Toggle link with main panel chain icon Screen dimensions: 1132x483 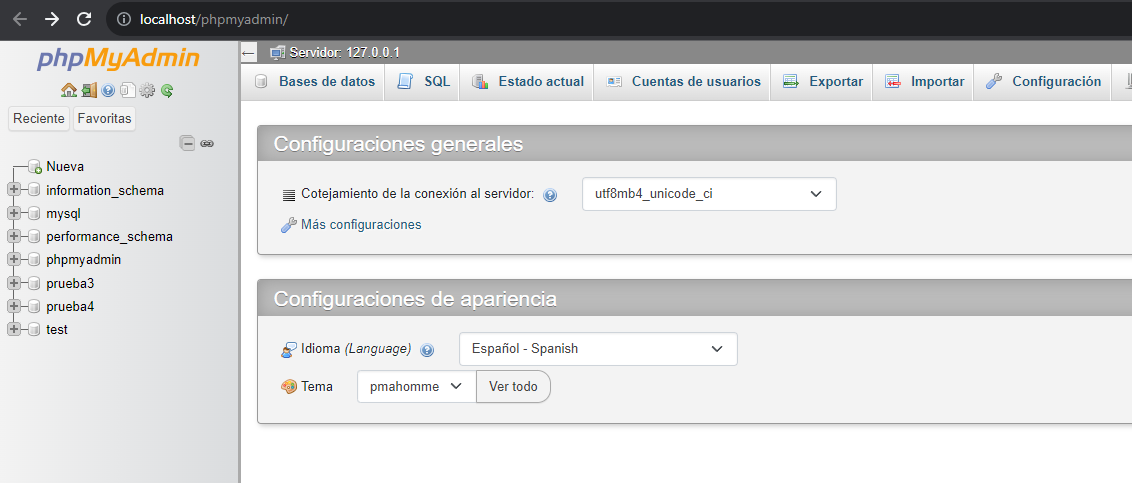pos(207,143)
